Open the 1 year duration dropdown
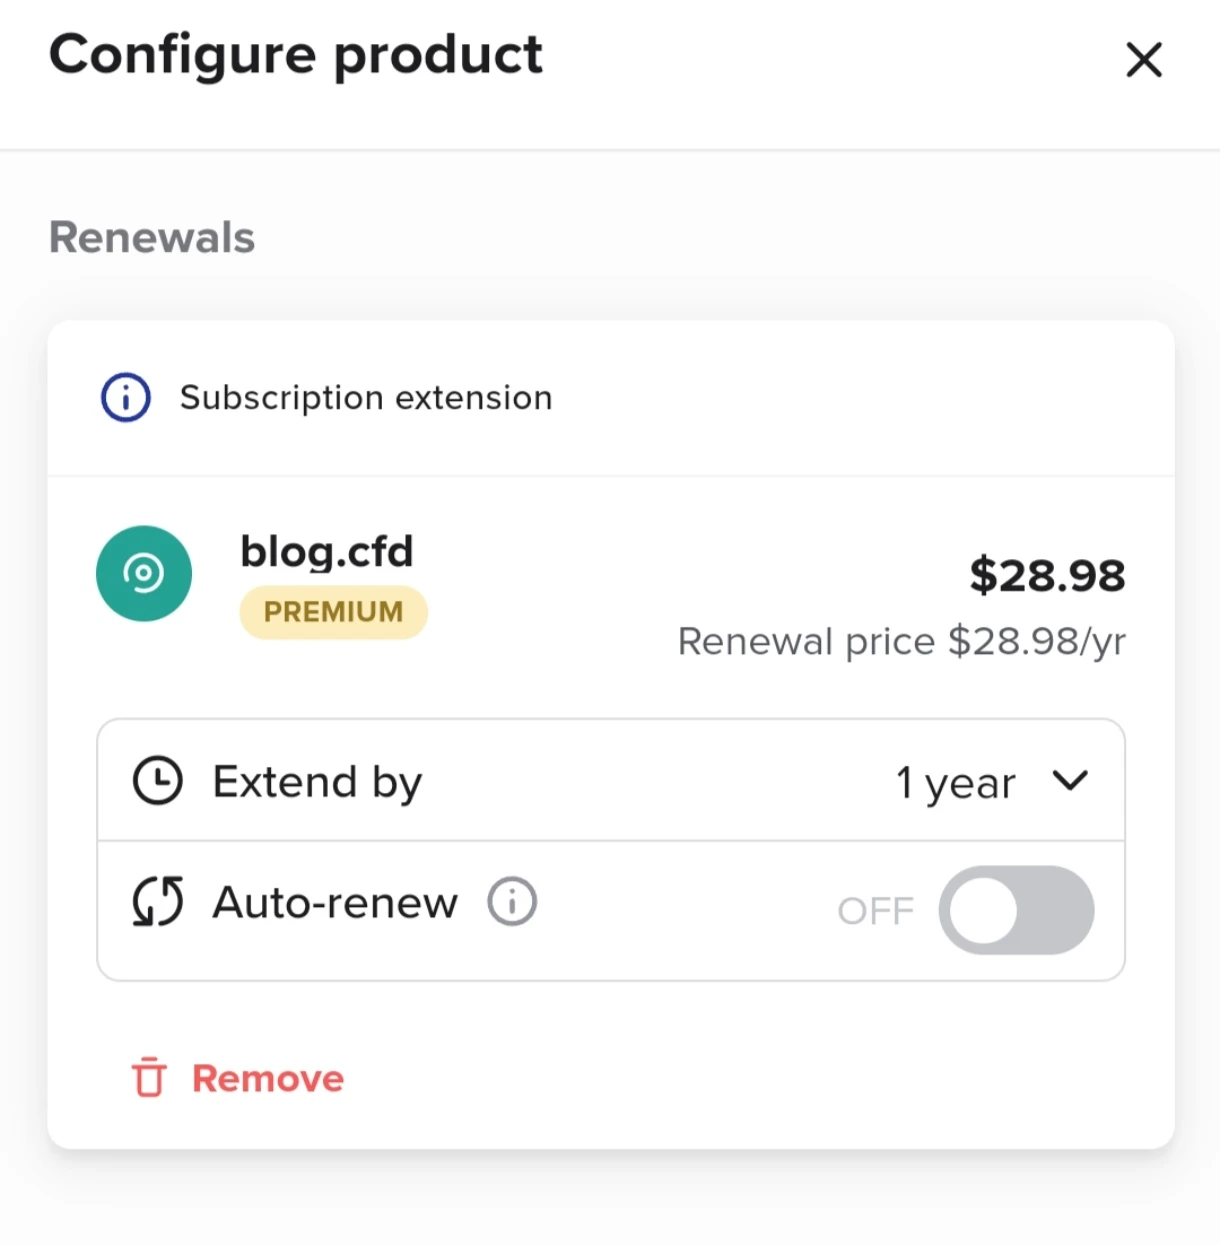The height and width of the screenshot is (1245, 1220). 956,783
